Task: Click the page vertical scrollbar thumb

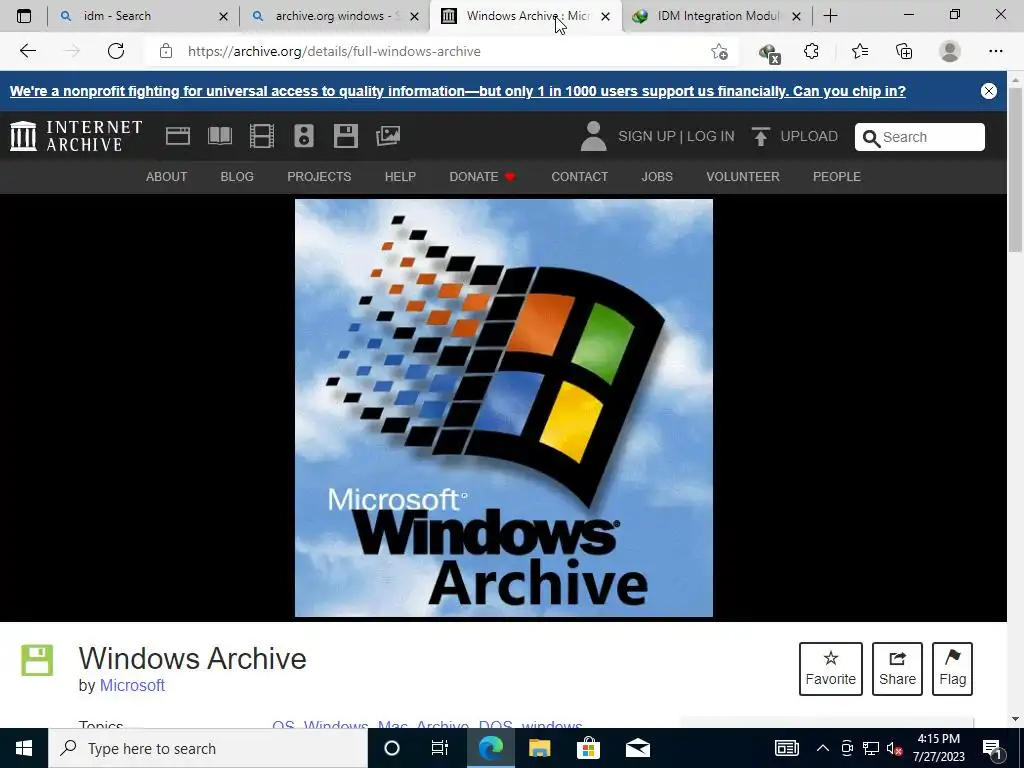Action: tap(1015, 170)
